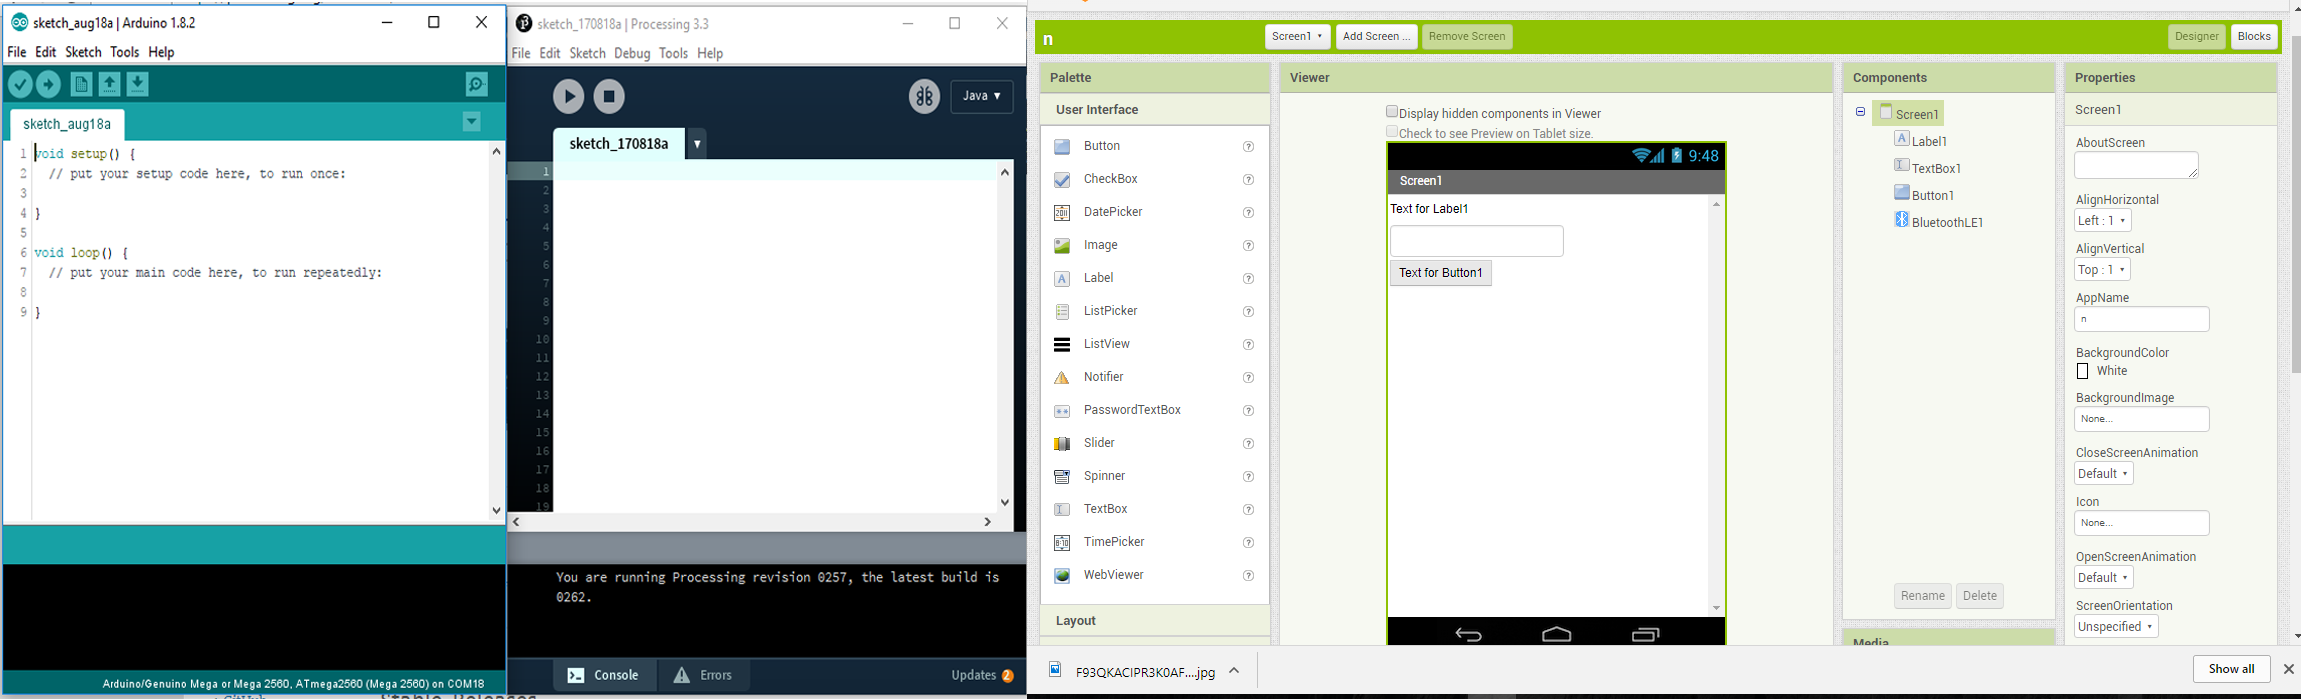2301x699 pixels.
Task: Open CloseScreenAnimation Default dropdown
Action: [x=2103, y=474]
